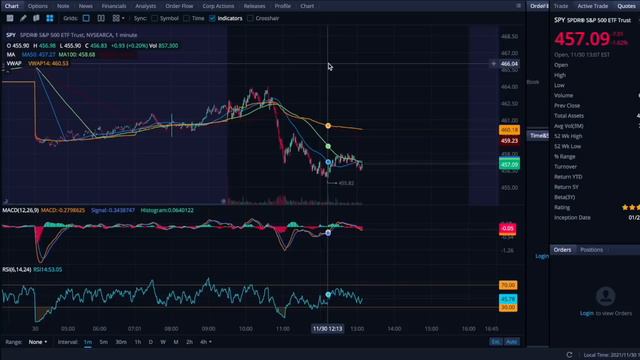
Task: Toggle the Auto scale button
Action: 511,342
